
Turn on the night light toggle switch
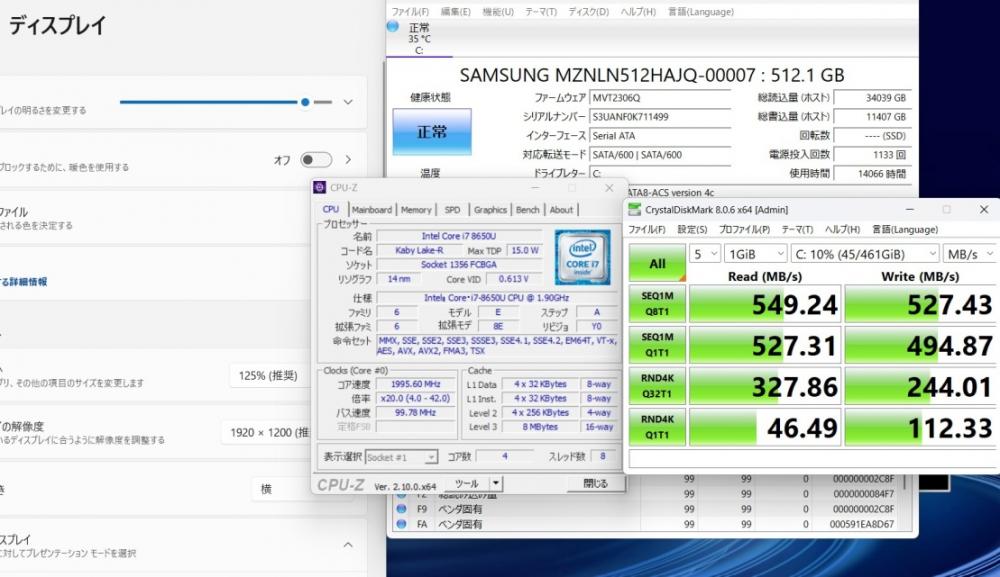316,159
